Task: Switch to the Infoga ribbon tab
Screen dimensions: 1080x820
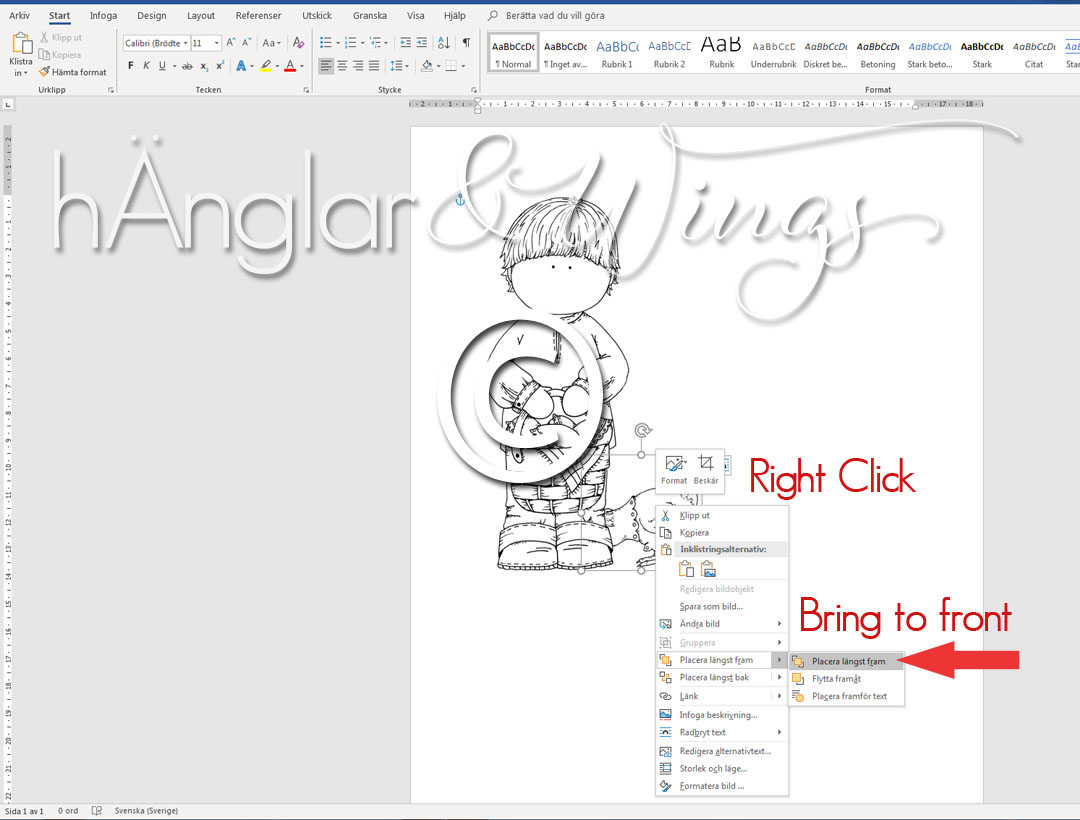Action: click(x=104, y=15)
